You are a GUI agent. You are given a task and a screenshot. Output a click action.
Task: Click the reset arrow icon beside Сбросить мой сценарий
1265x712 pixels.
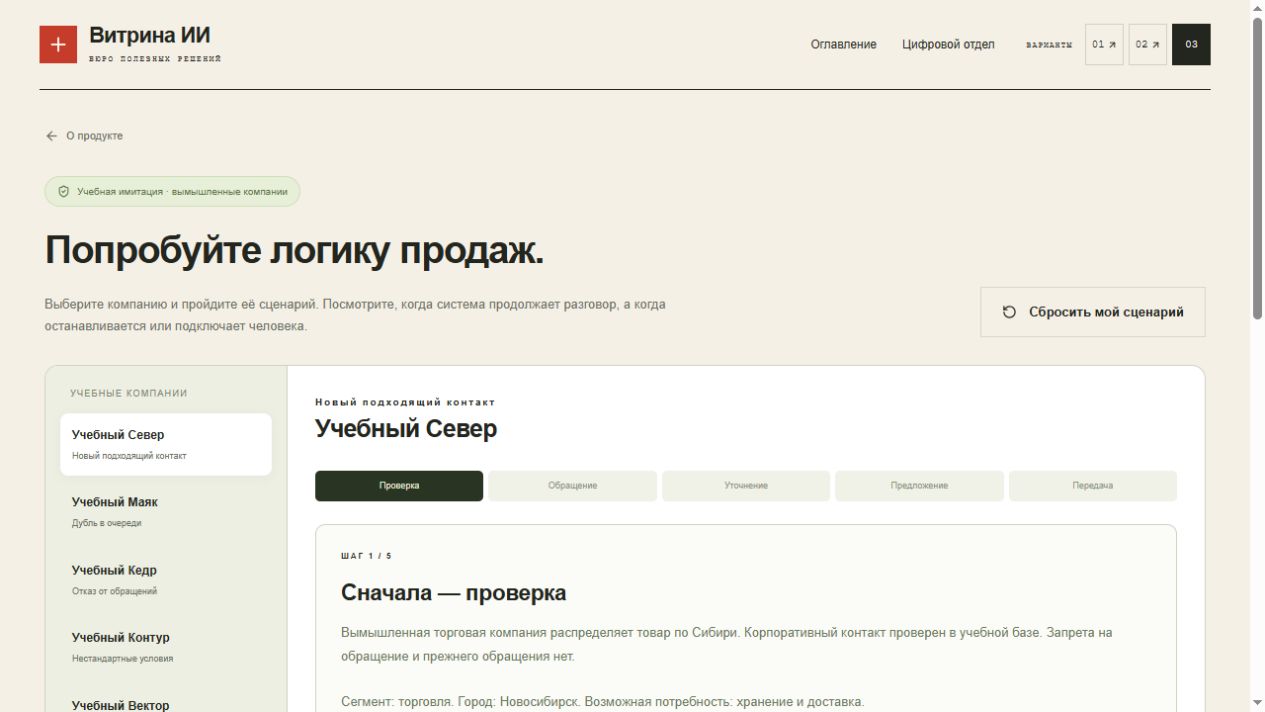1009,312
